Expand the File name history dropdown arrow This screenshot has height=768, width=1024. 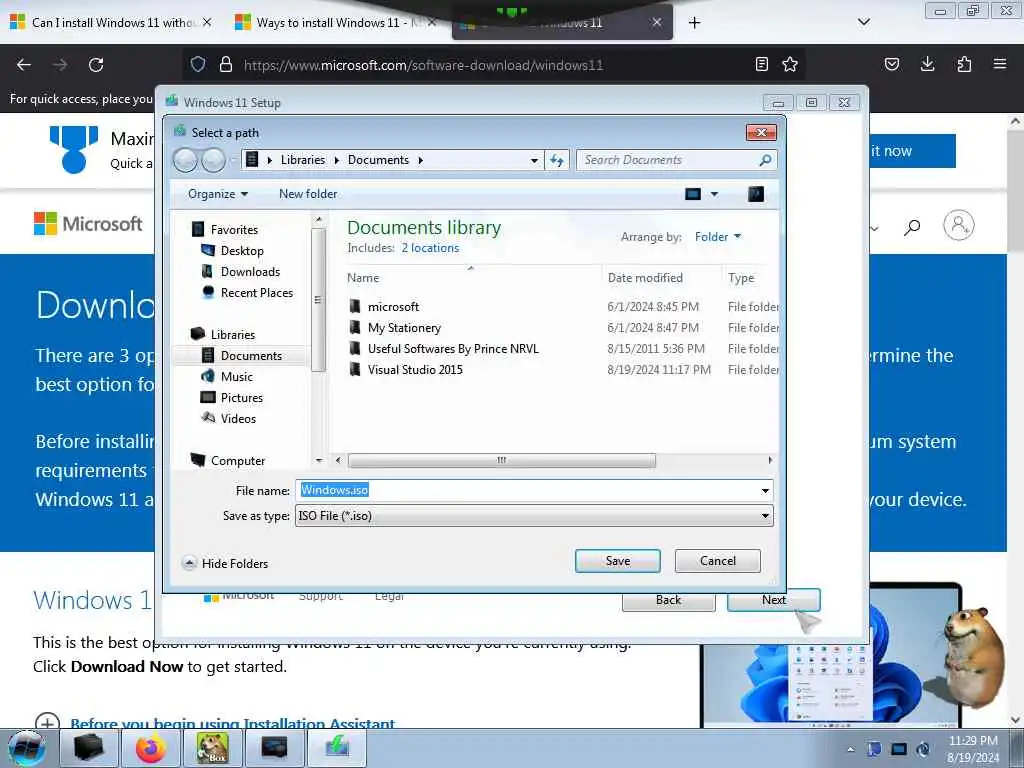tap(765, 490)
